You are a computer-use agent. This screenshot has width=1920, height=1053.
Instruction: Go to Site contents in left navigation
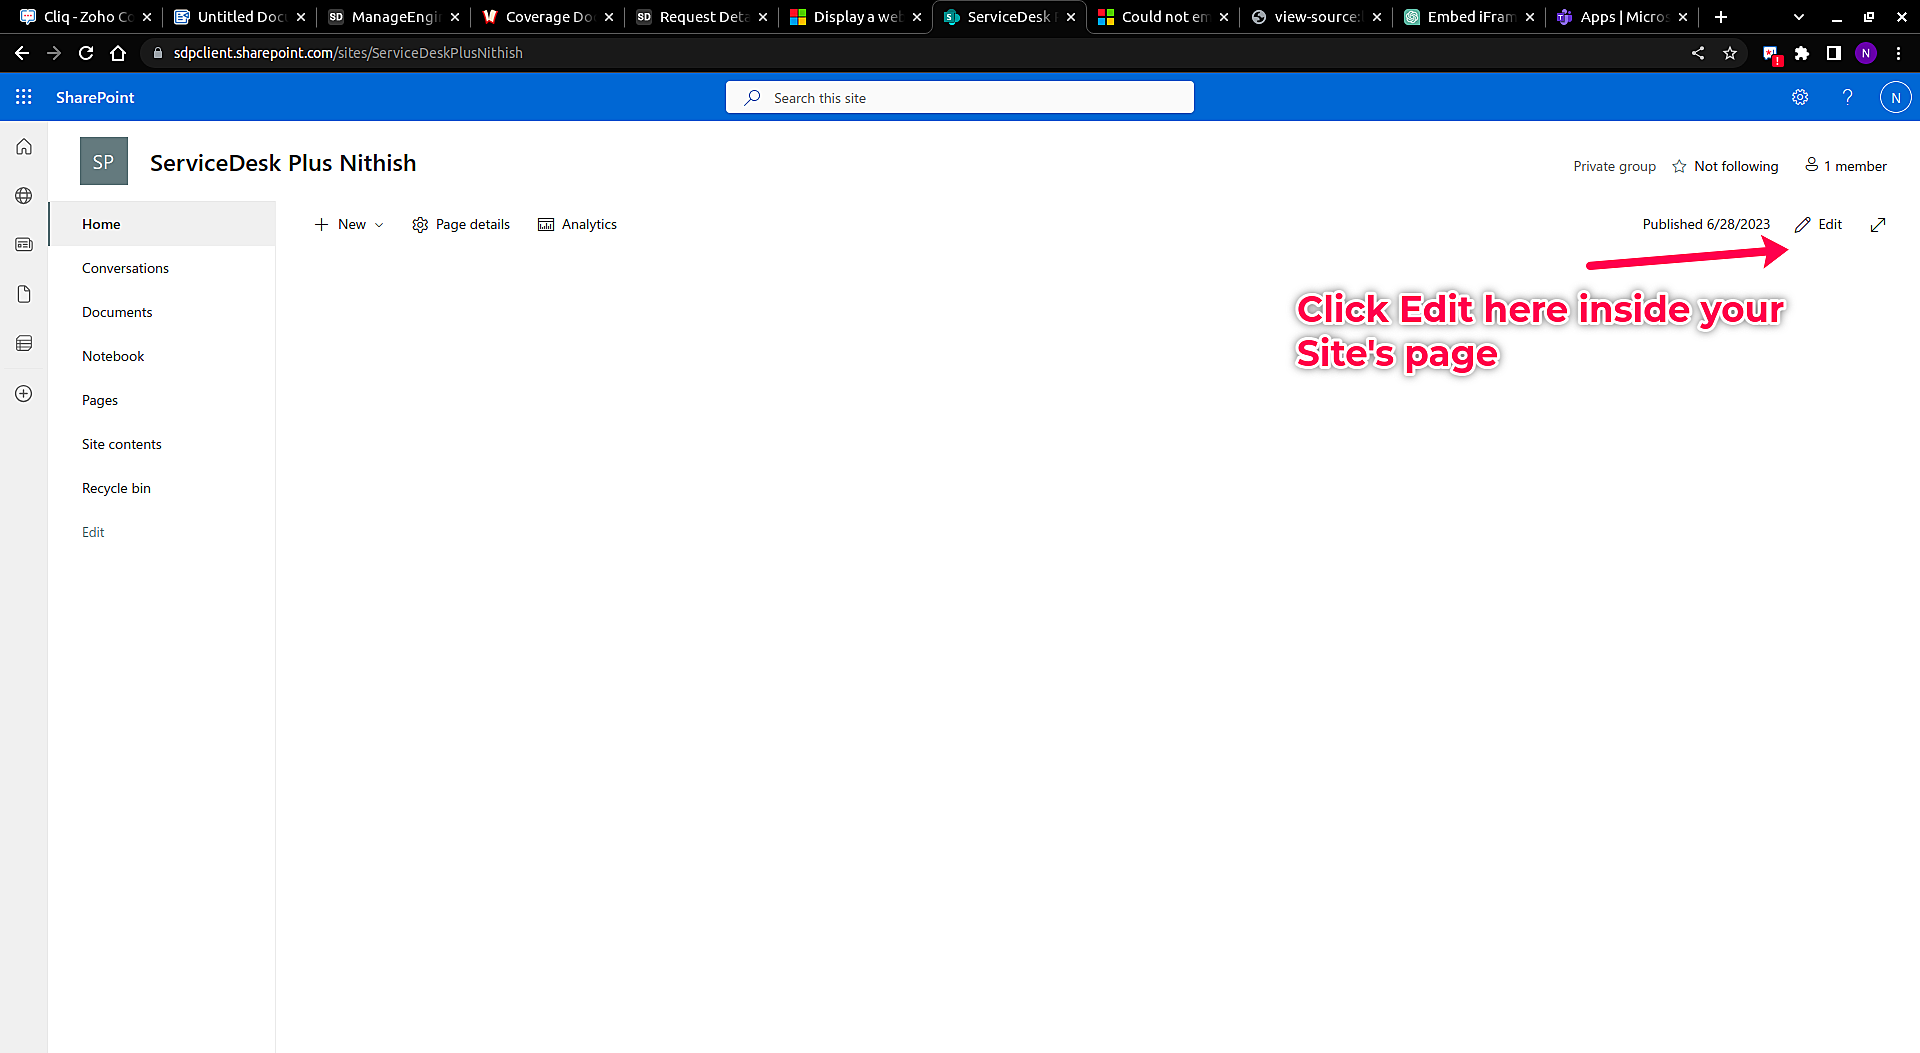coord(121,444)
